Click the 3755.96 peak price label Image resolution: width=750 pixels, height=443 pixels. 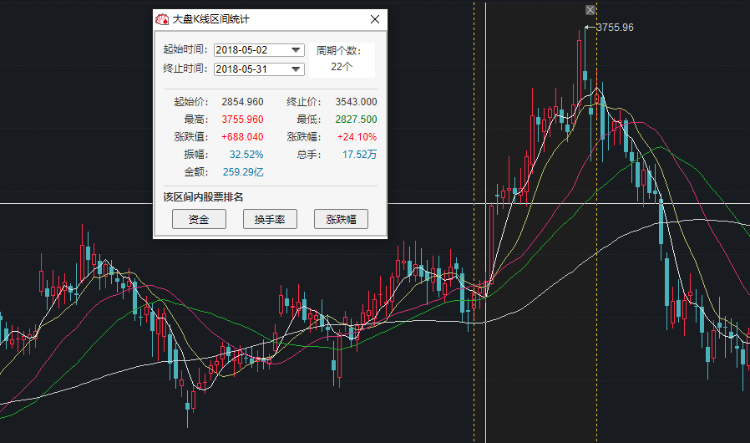[x=615, y=28]
